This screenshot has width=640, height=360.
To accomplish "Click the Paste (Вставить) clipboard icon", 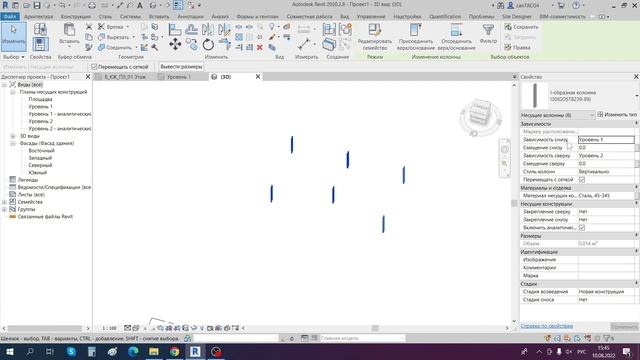I will (x=69, y=30).
